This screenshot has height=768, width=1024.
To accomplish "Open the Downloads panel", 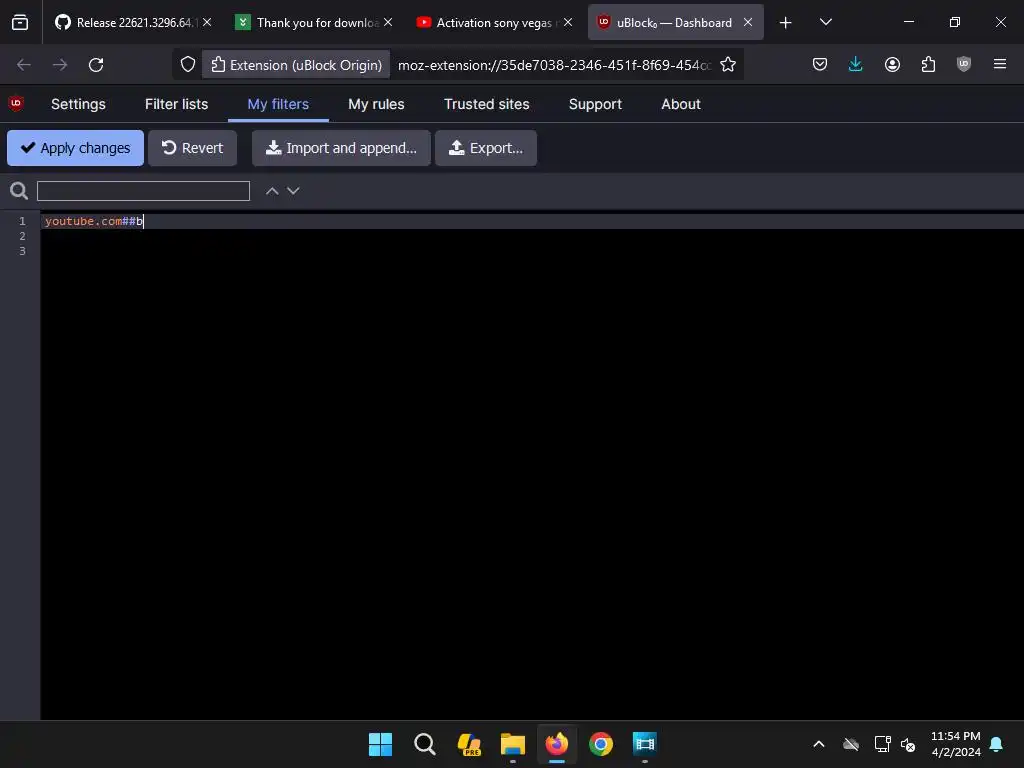I will pyautogui.click(x=856, y=65).
